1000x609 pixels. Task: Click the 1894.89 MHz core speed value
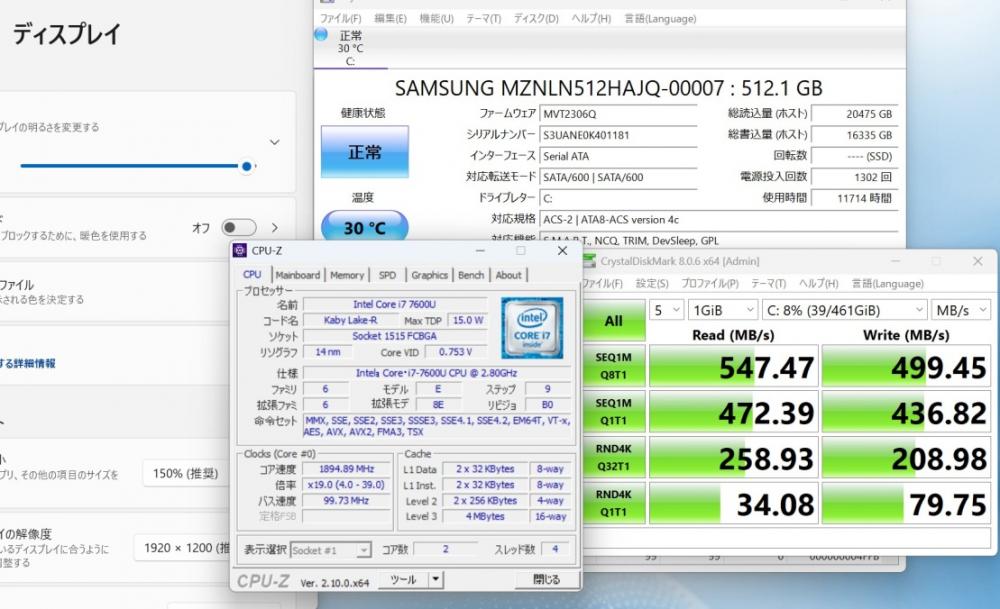346,469
